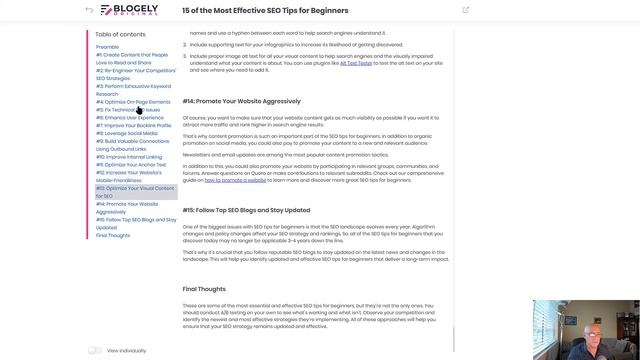Screen dimensions: 640x360
Task: Open #15 Follow Top SEO Blogs entry
Action: [x=136, y=224]
